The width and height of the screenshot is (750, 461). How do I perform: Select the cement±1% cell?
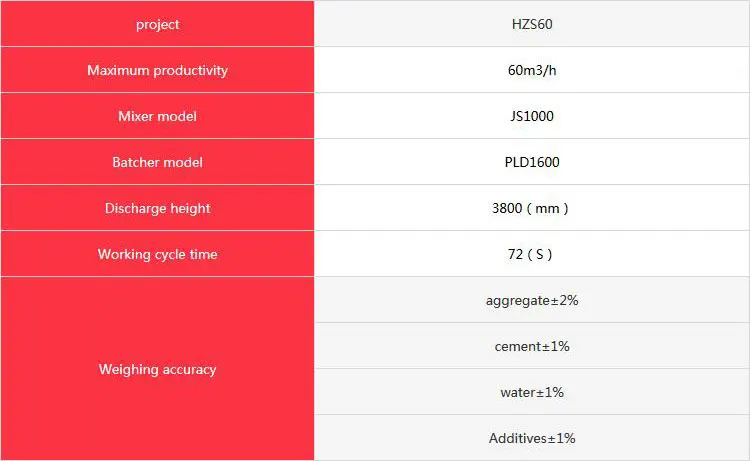pos(531,346)
